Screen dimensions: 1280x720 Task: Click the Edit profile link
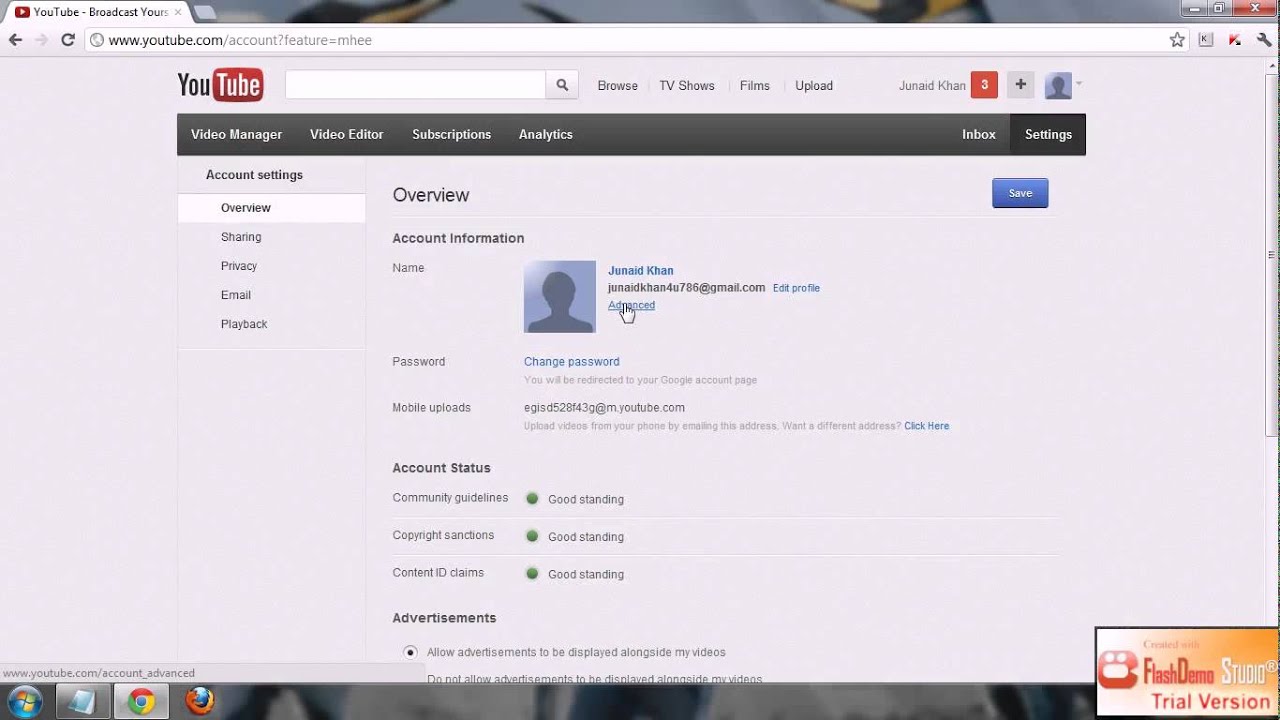click(796, 288)
